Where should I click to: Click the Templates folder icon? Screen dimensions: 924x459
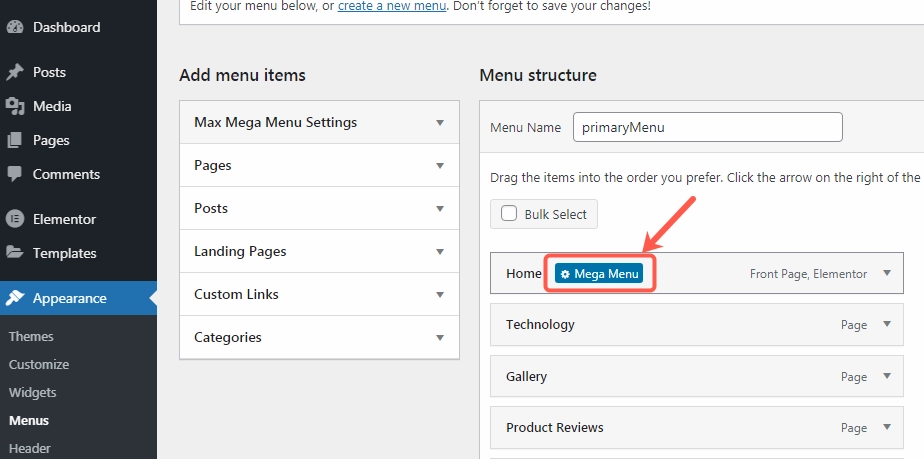[15, 253]
